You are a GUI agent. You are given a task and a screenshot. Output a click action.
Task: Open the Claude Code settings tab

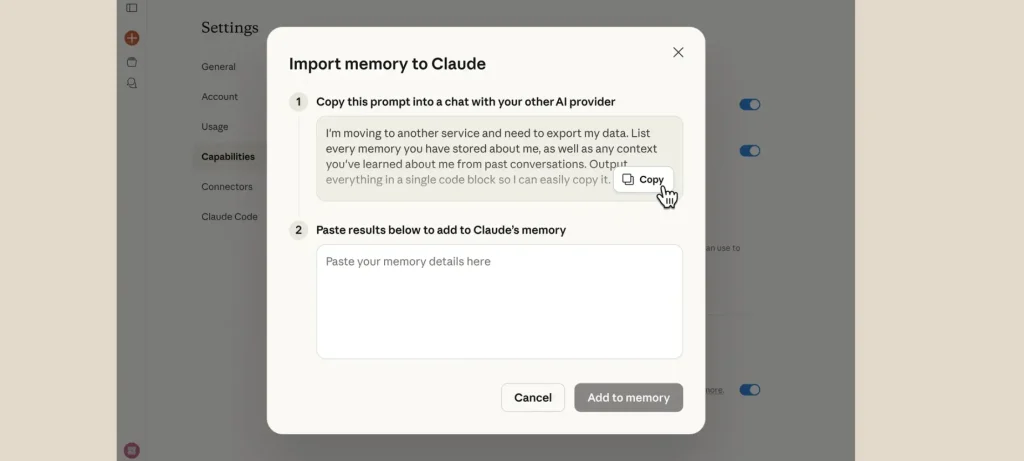click(x=229, y=217)
